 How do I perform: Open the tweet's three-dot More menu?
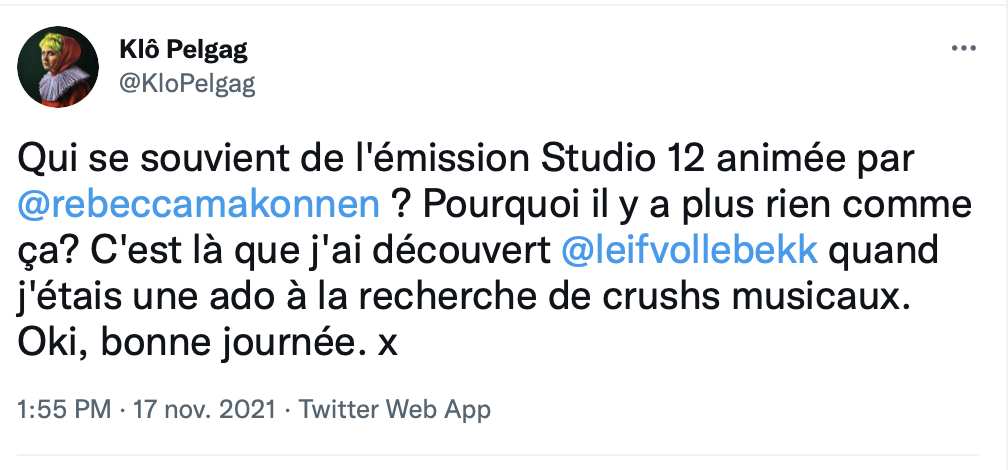tap(962, 48)
